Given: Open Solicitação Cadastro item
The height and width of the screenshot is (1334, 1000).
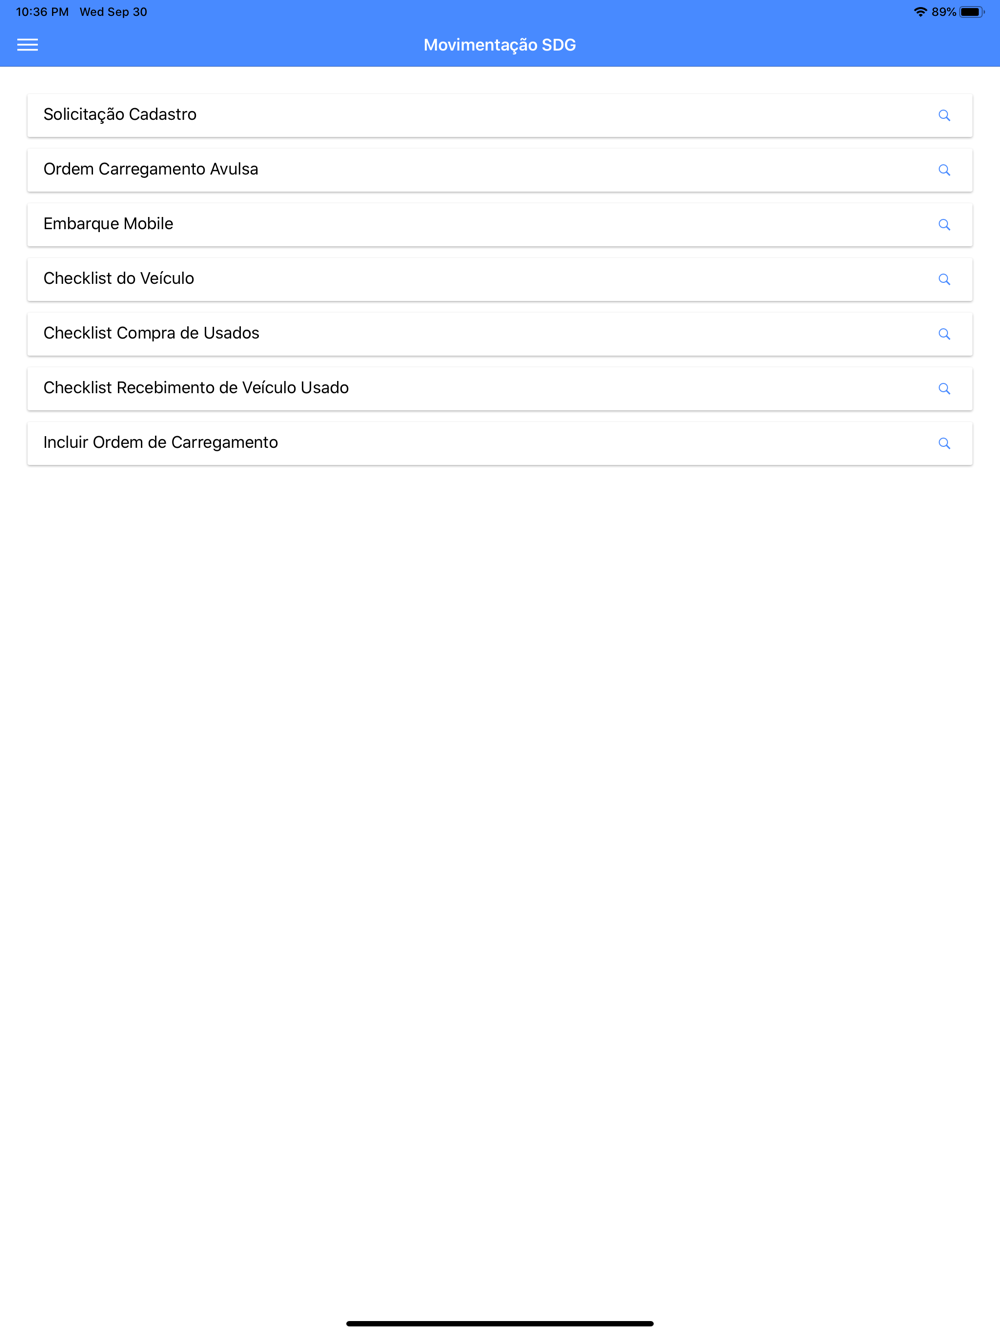Looking at the screenshot, I should 120,115.
